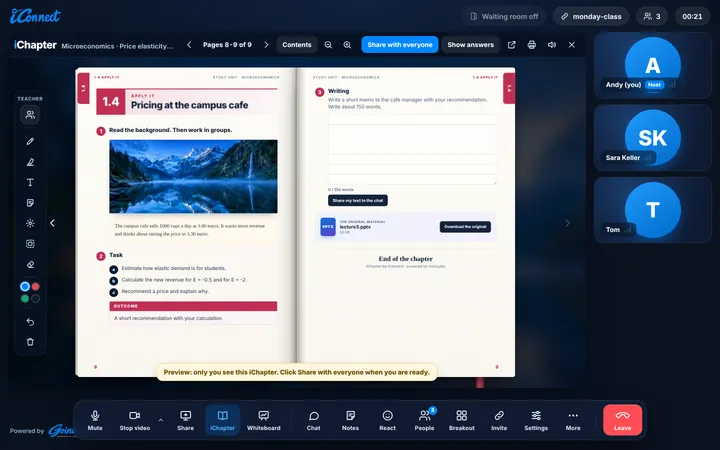
Task: Select the sticky note tool
Action: (x=30, y=202)
